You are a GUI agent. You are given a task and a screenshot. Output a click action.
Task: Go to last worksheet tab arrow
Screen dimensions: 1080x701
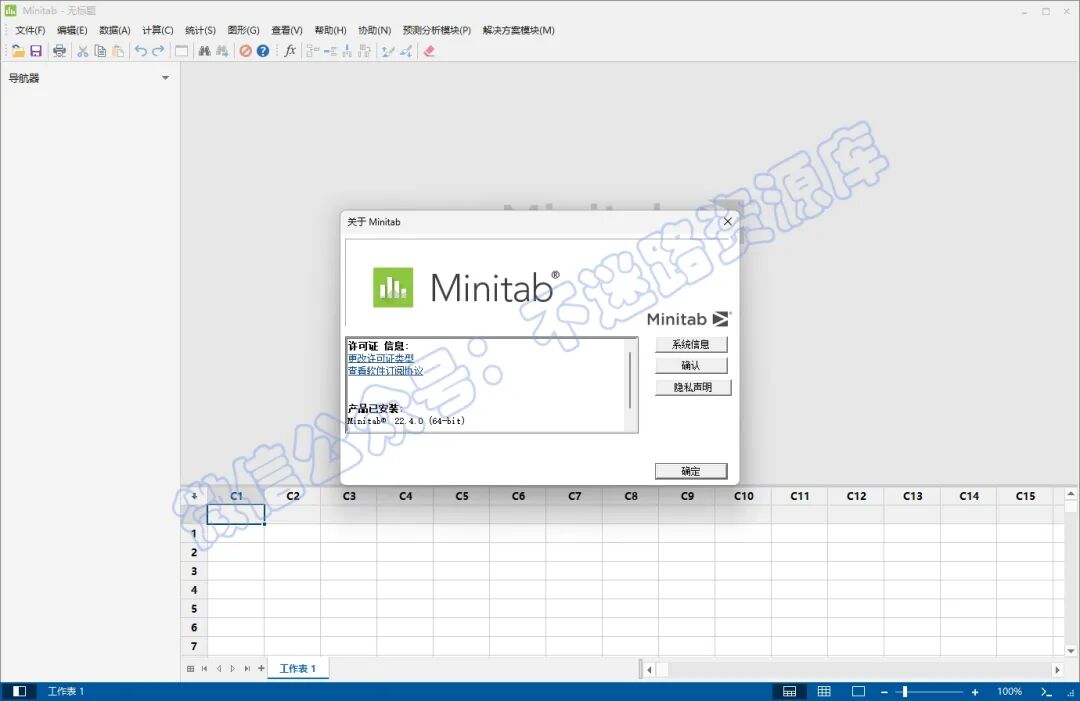click(x=247, y=669)
